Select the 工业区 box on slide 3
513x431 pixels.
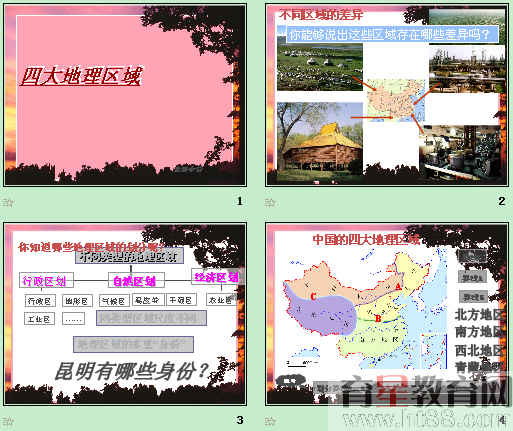coord(39,319)
